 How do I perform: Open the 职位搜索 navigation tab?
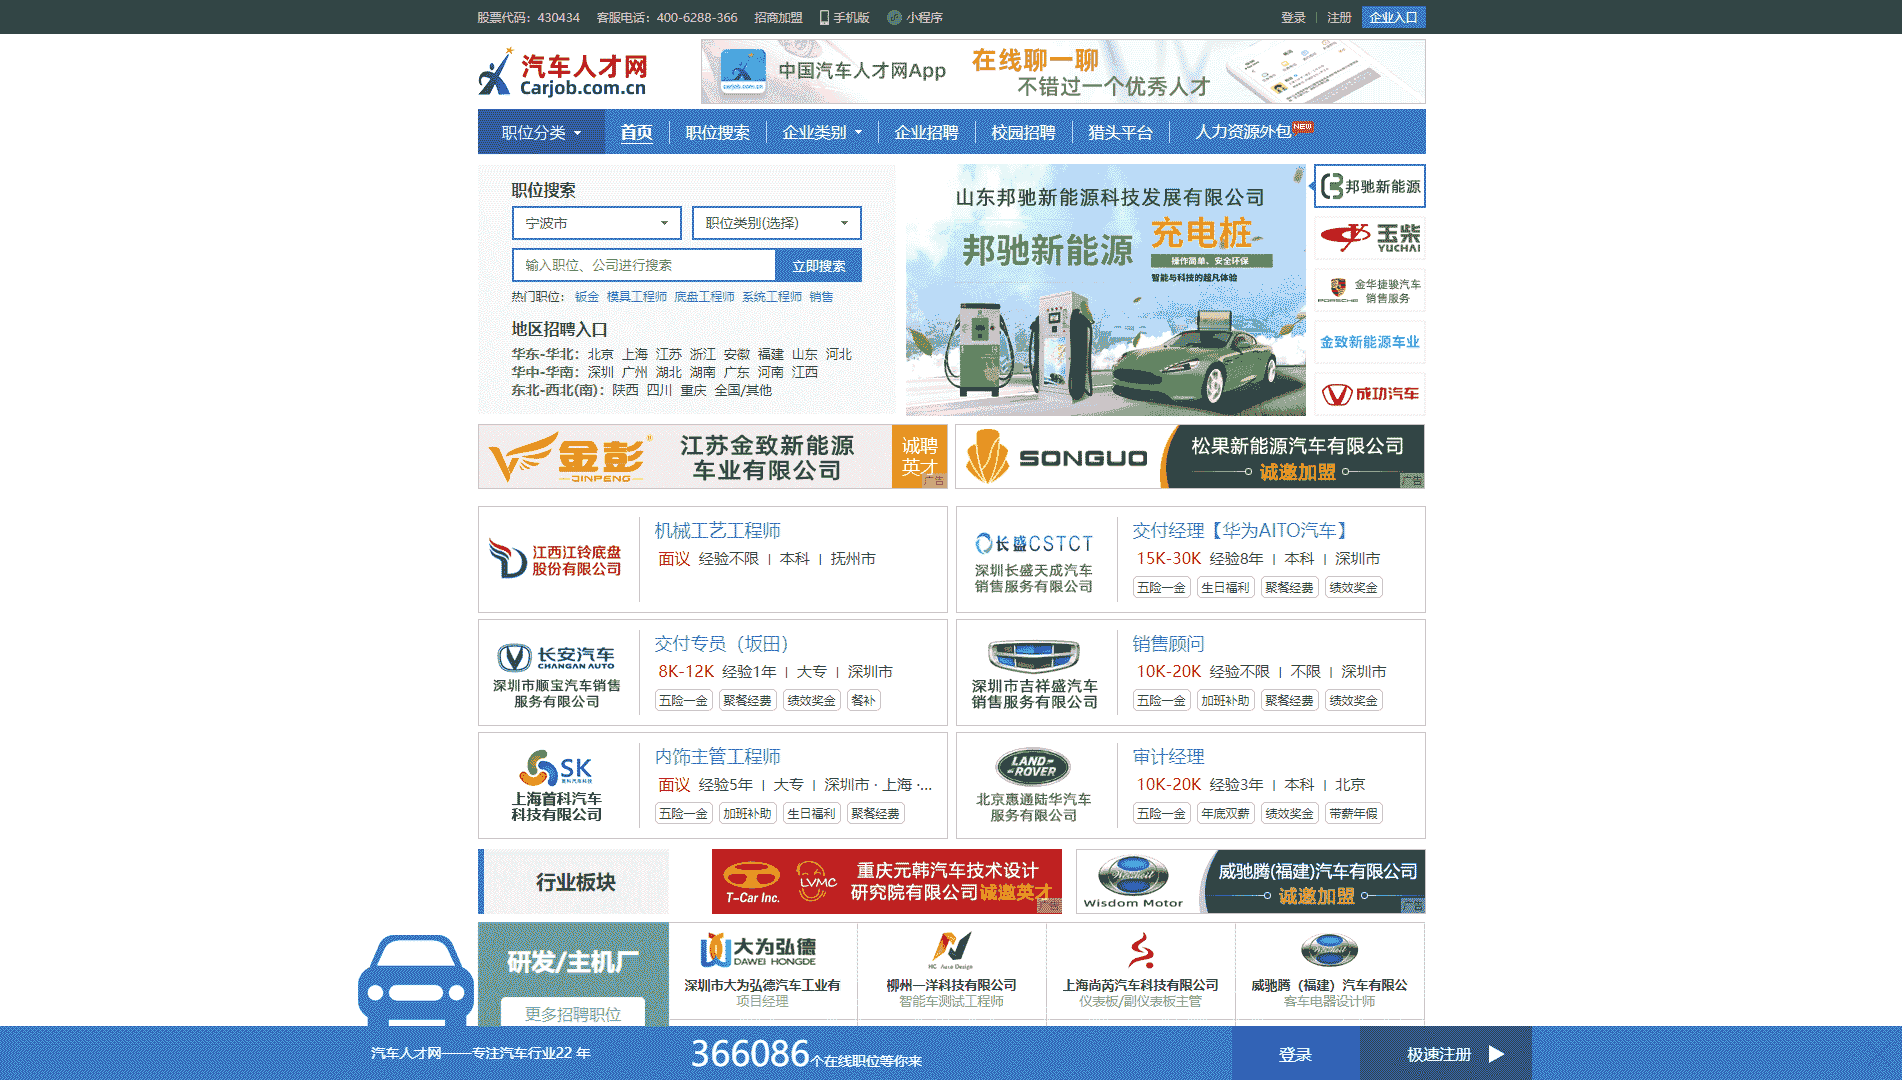pyautogui.click(x=717, y=132)
